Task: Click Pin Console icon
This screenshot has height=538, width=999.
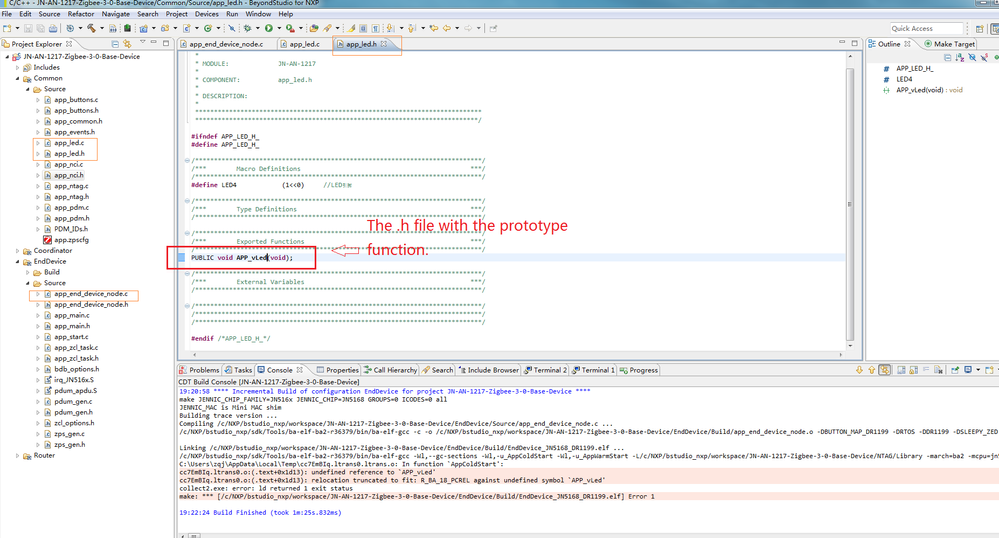Action: coord(955,370)
